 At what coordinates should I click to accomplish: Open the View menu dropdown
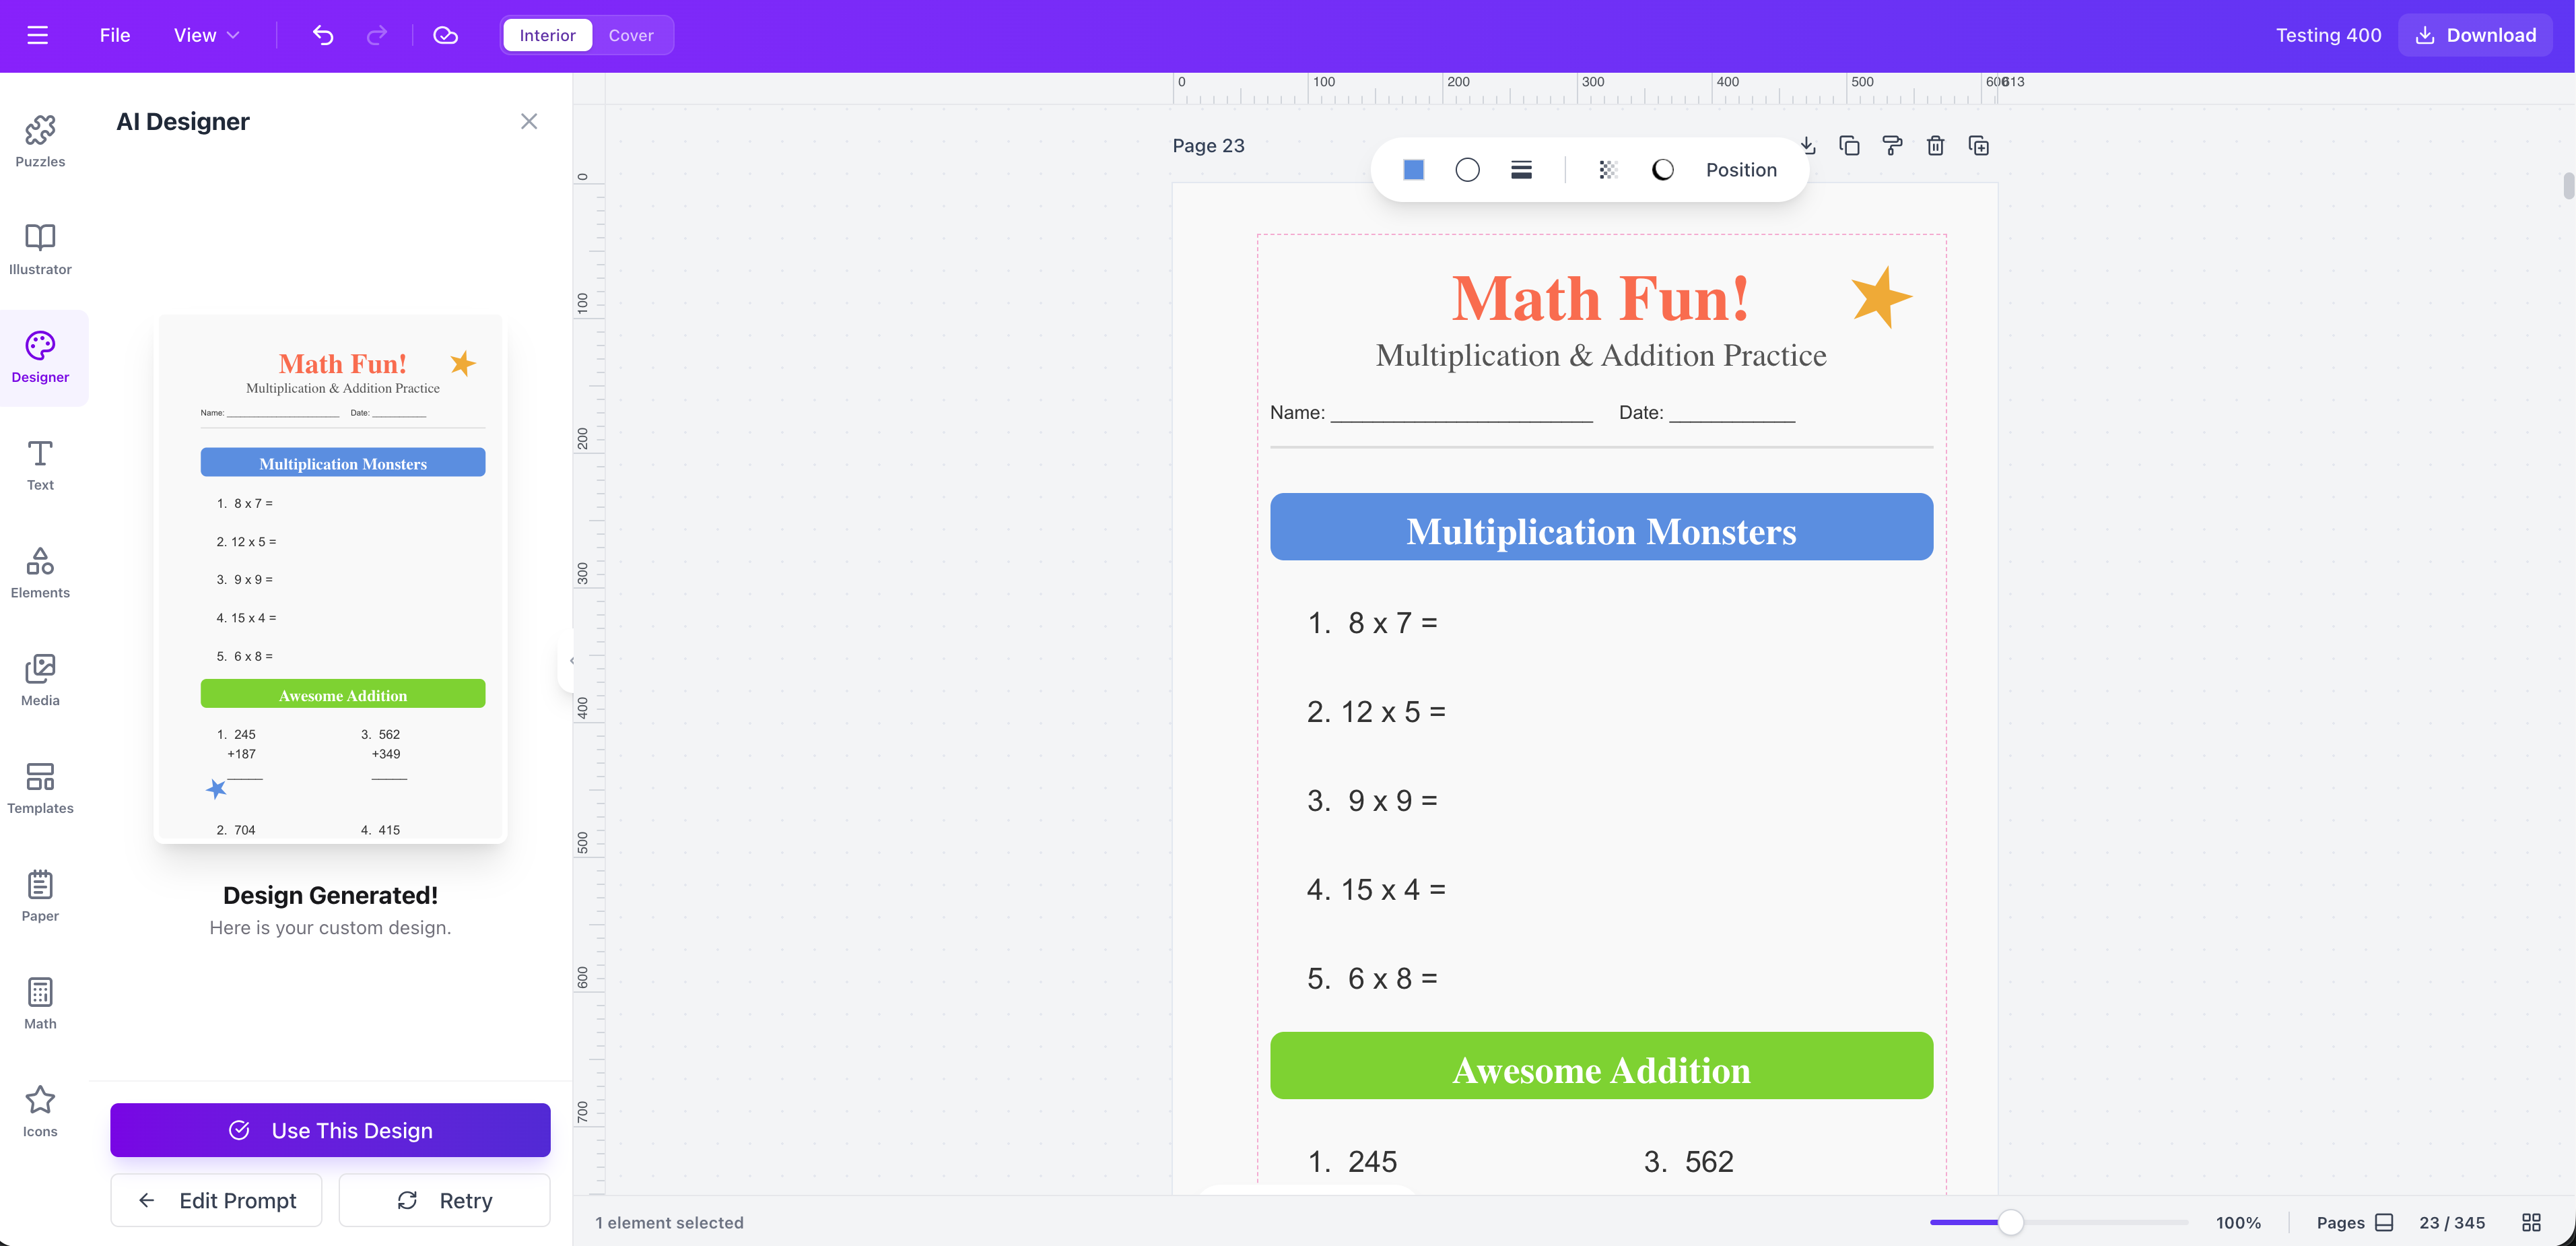click(x=204, y=35)
